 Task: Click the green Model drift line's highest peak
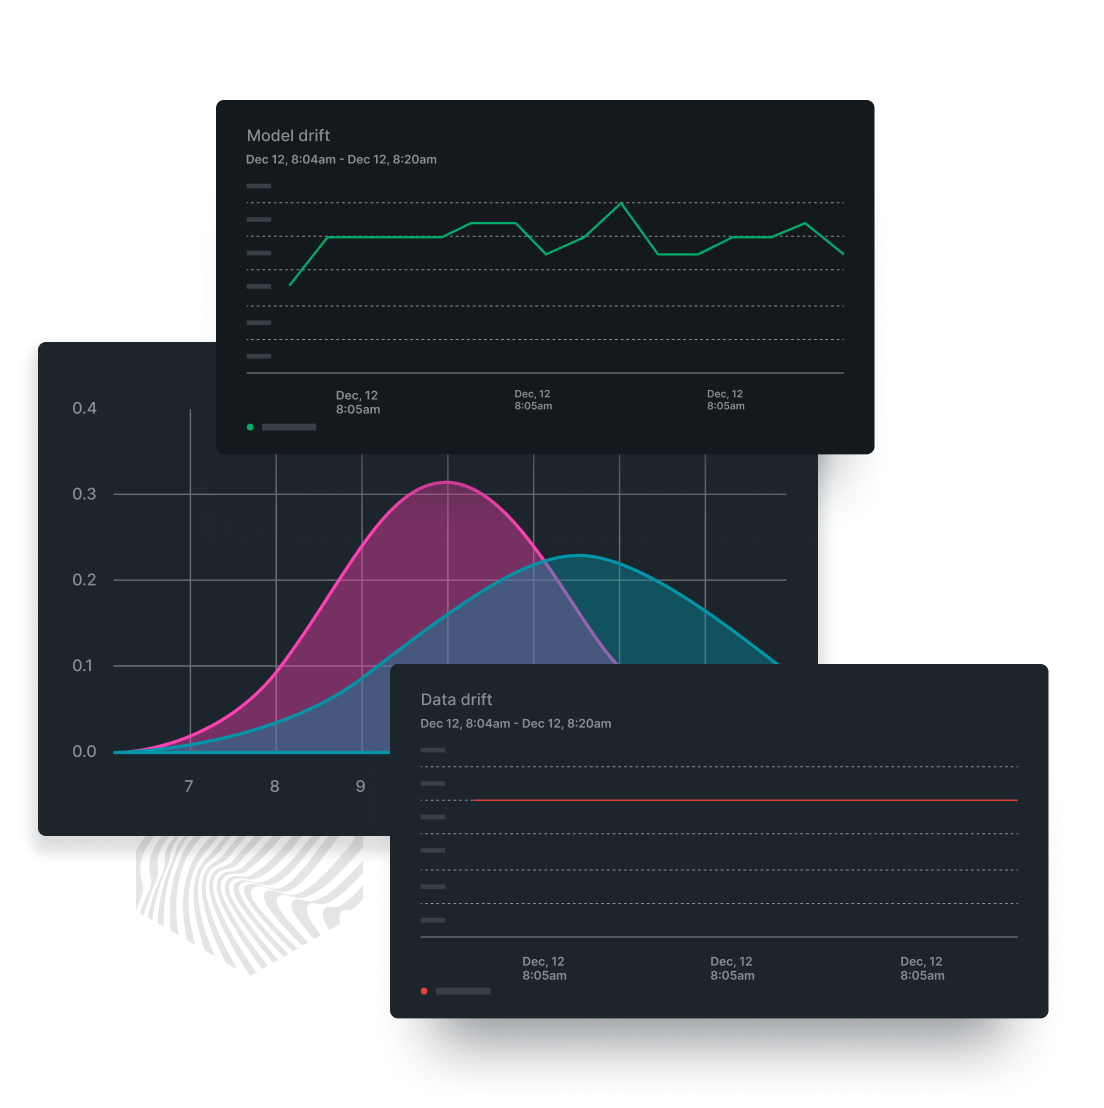(x=621, y=204)
